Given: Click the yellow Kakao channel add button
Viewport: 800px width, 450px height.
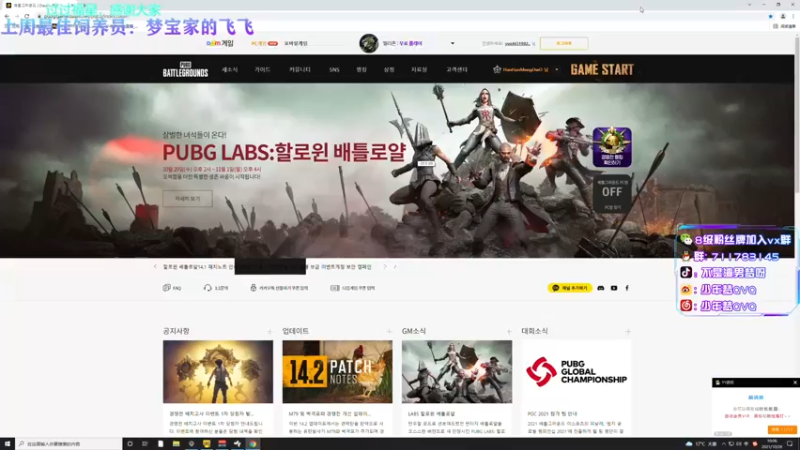Looking at the screenshot, I should click(569, 288).
